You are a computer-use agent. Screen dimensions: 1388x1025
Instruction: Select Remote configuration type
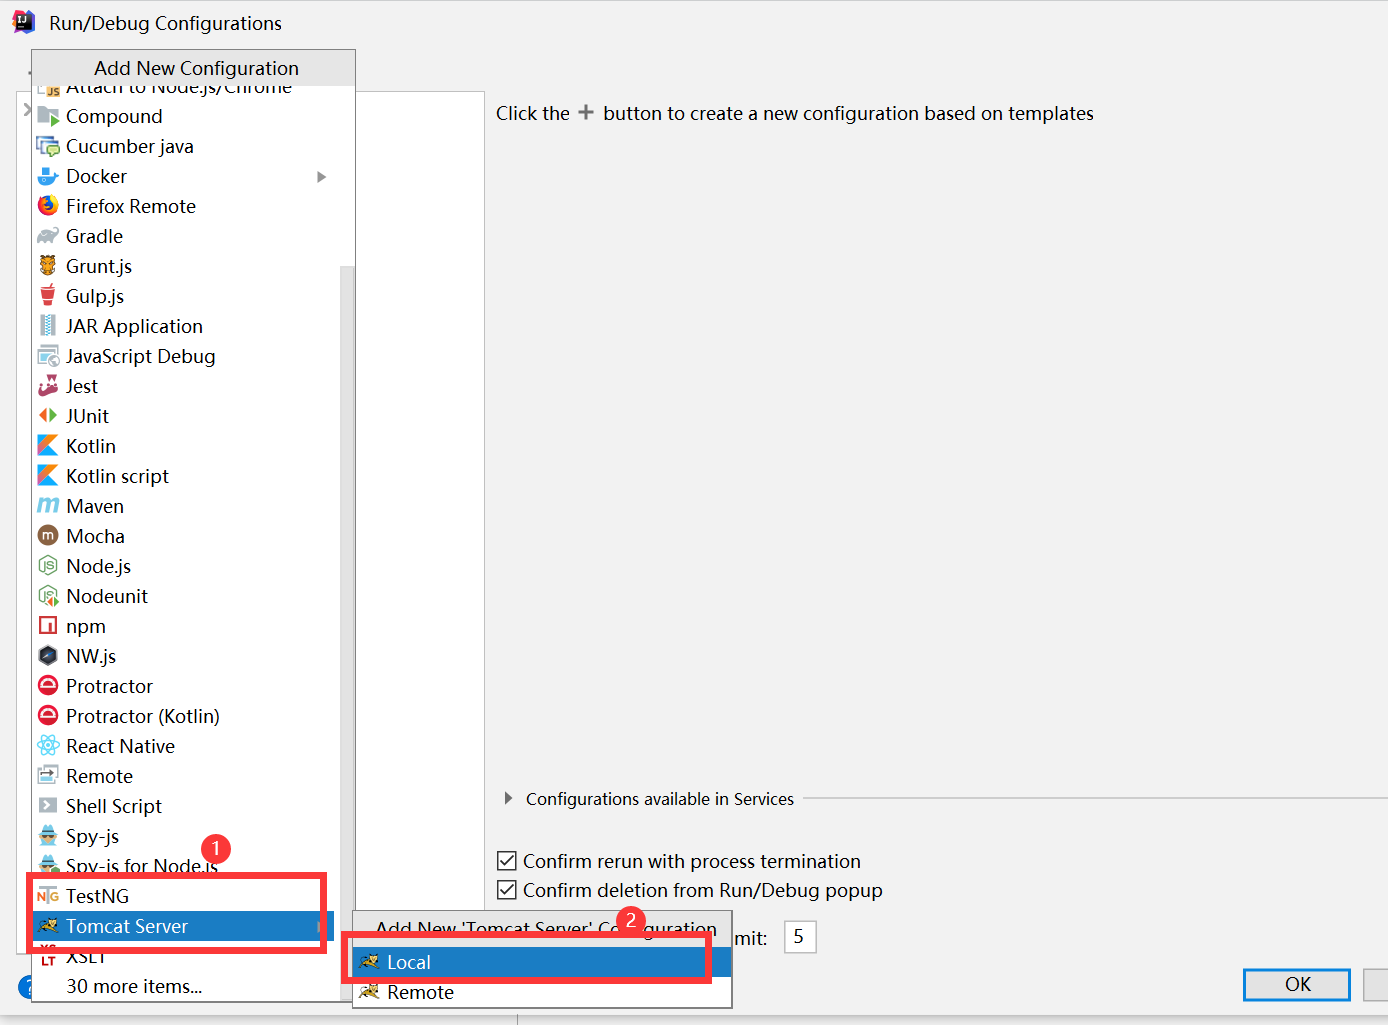186,776
